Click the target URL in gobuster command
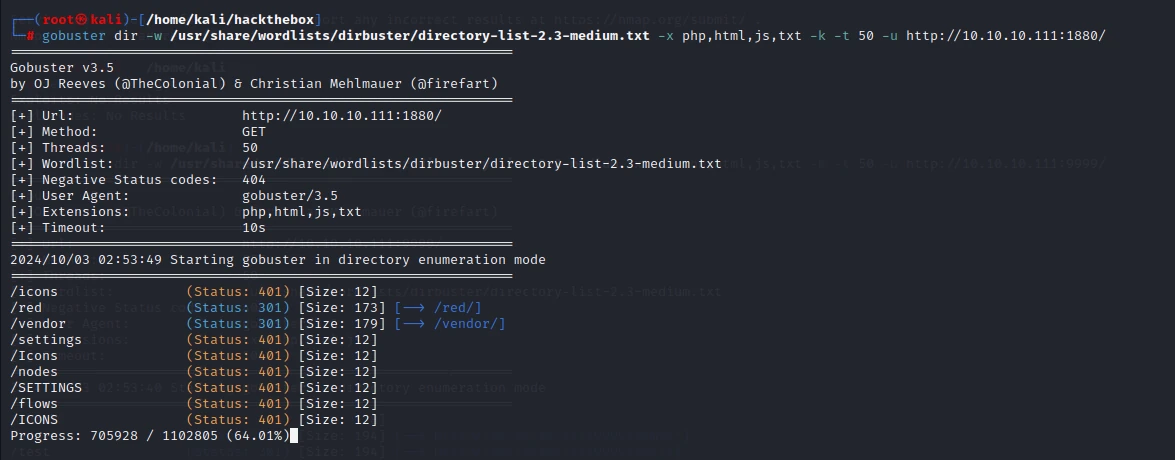The image size is (1175, 460). coord(1006,35)
